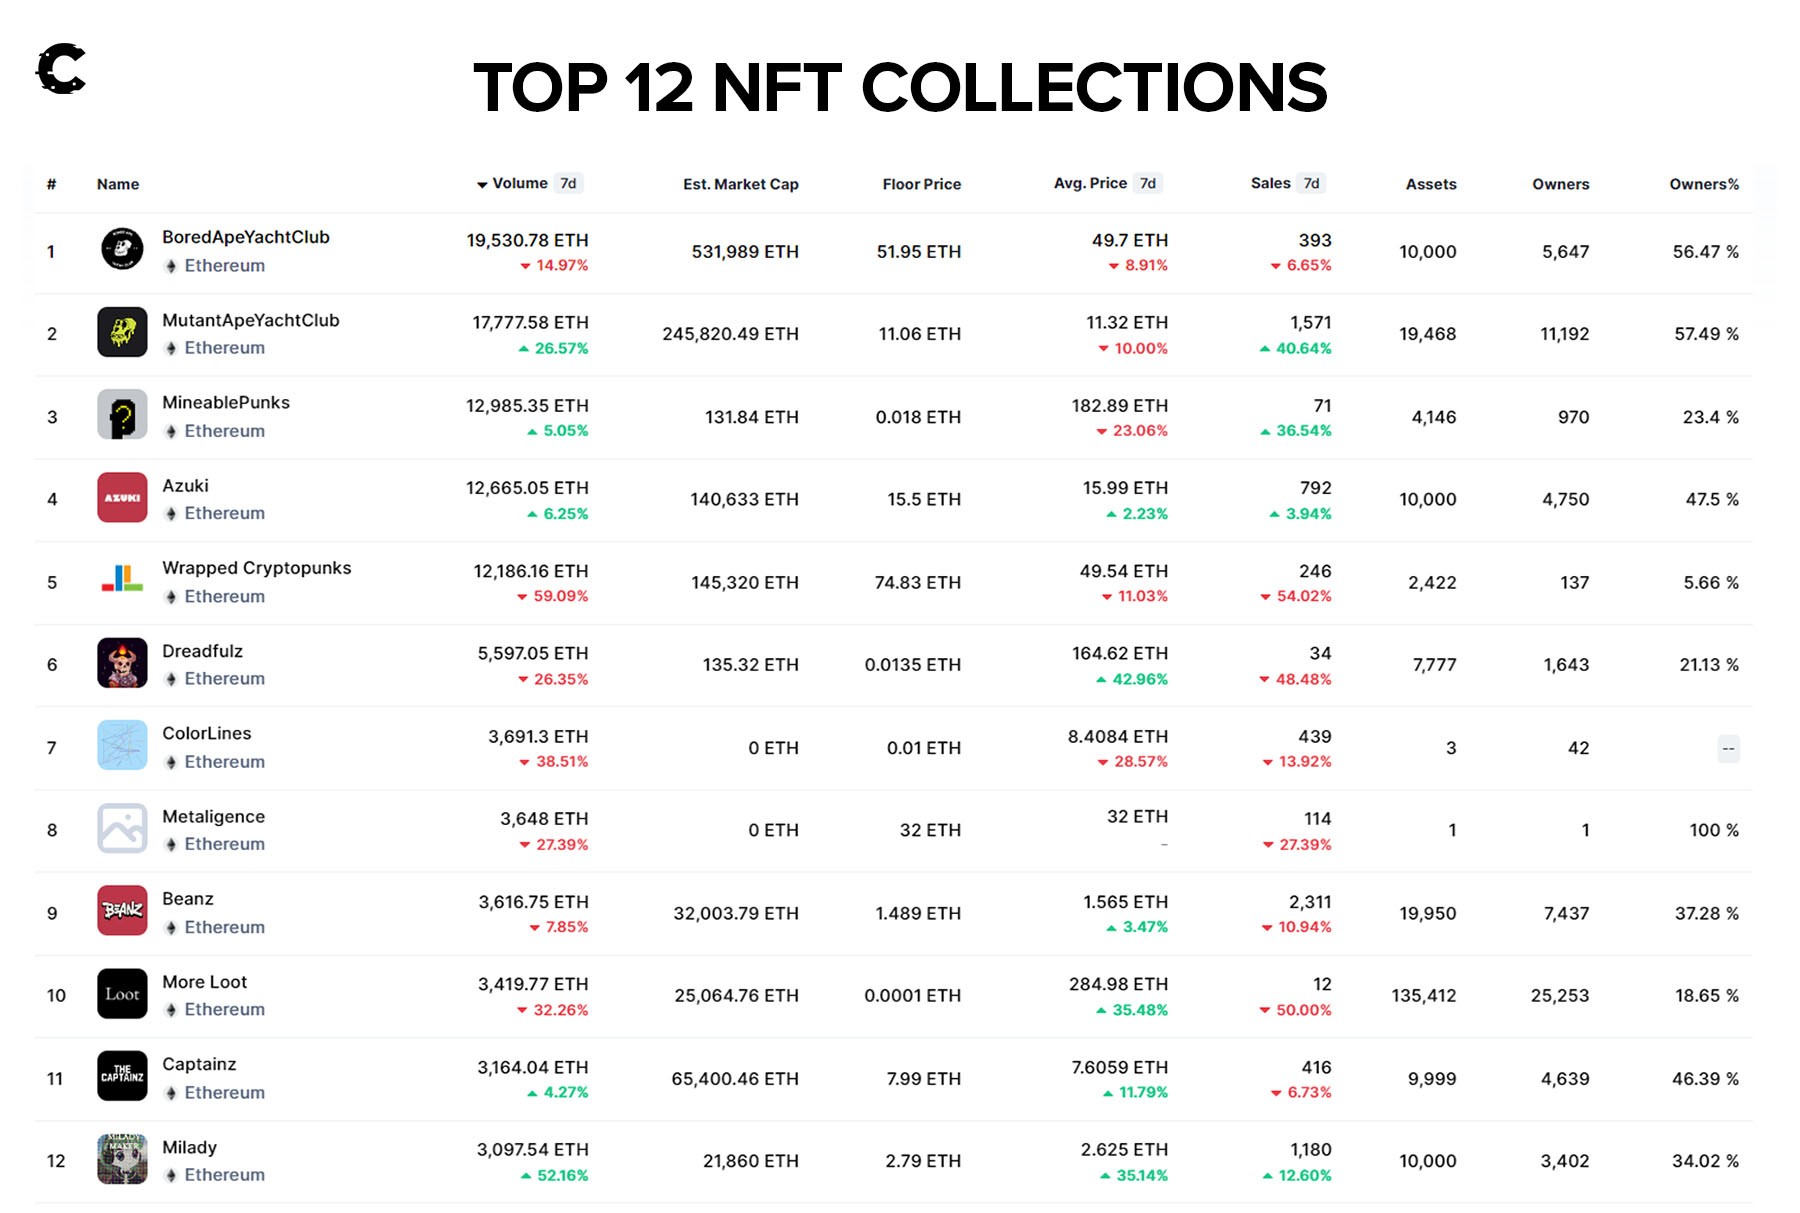Click the MineablePunks question mark icon
Screen dimensions: 1800x1213
[122, 415]
